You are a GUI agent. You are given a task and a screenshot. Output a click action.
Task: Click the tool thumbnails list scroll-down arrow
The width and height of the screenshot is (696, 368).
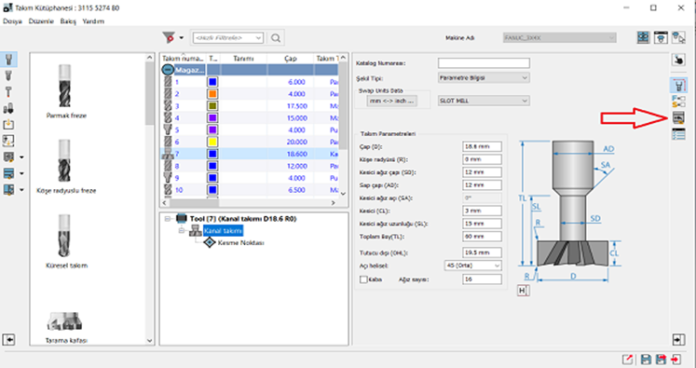[x=150, y=340]
